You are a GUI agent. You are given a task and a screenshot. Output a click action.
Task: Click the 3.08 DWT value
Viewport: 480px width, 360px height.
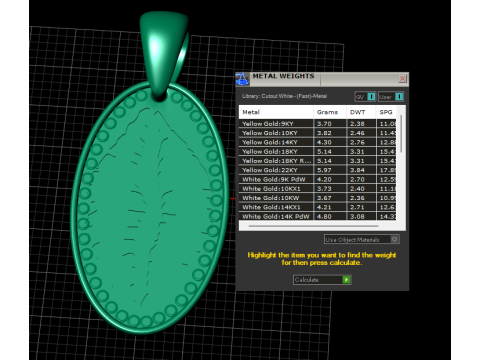point(357,216)
